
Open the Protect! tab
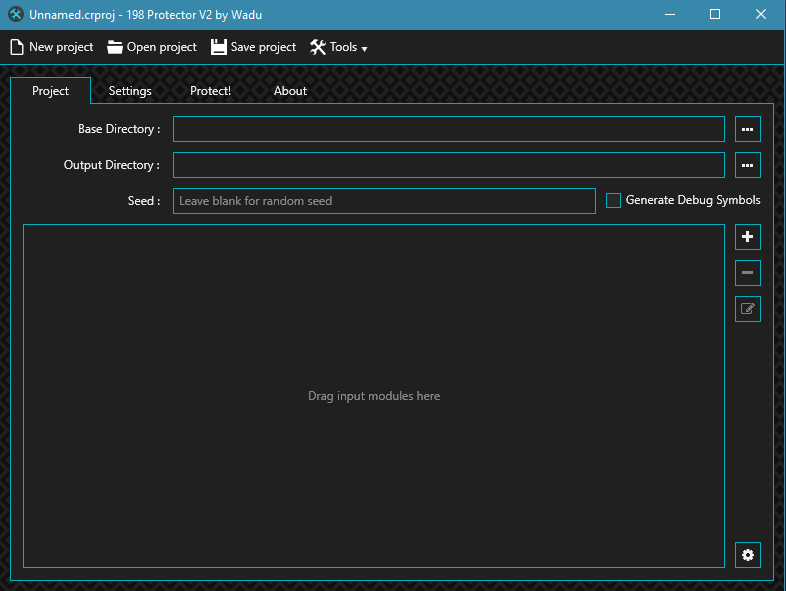(210, 91)
